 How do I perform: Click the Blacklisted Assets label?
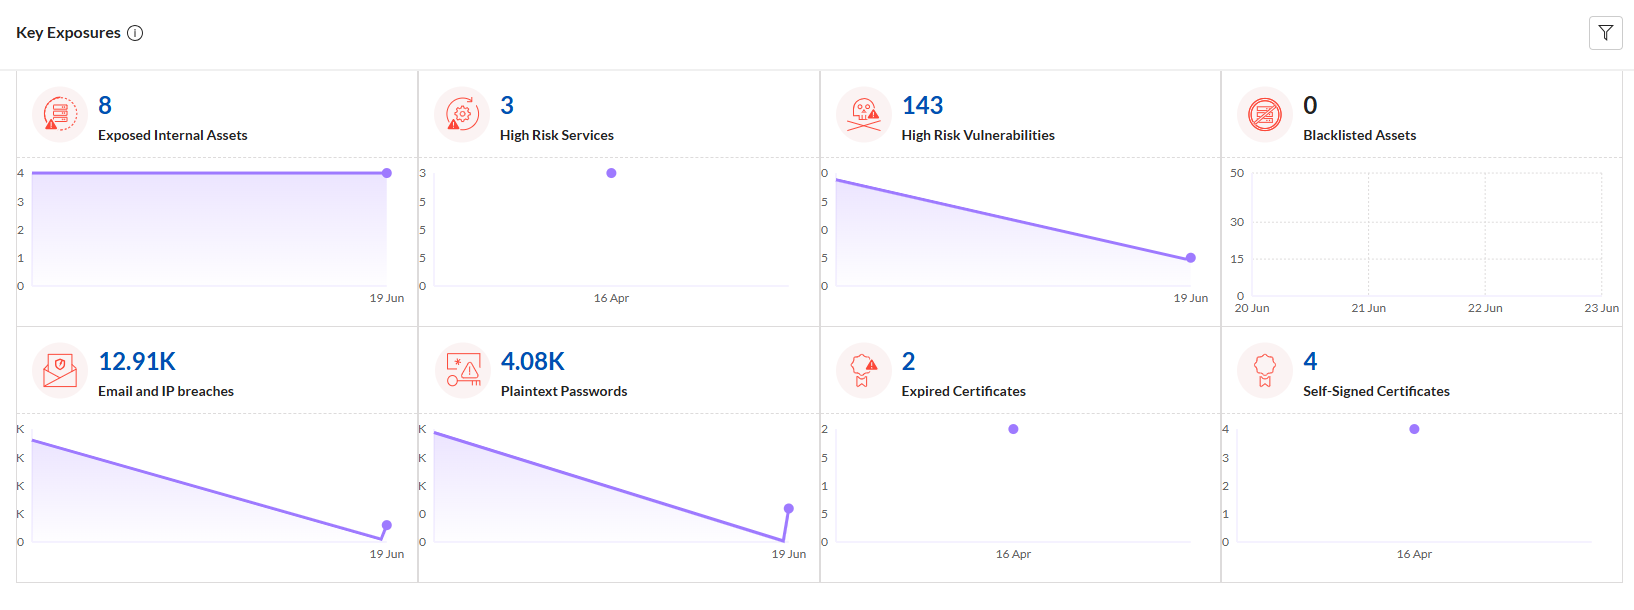pyautogui.click(x=1359, y=136)
